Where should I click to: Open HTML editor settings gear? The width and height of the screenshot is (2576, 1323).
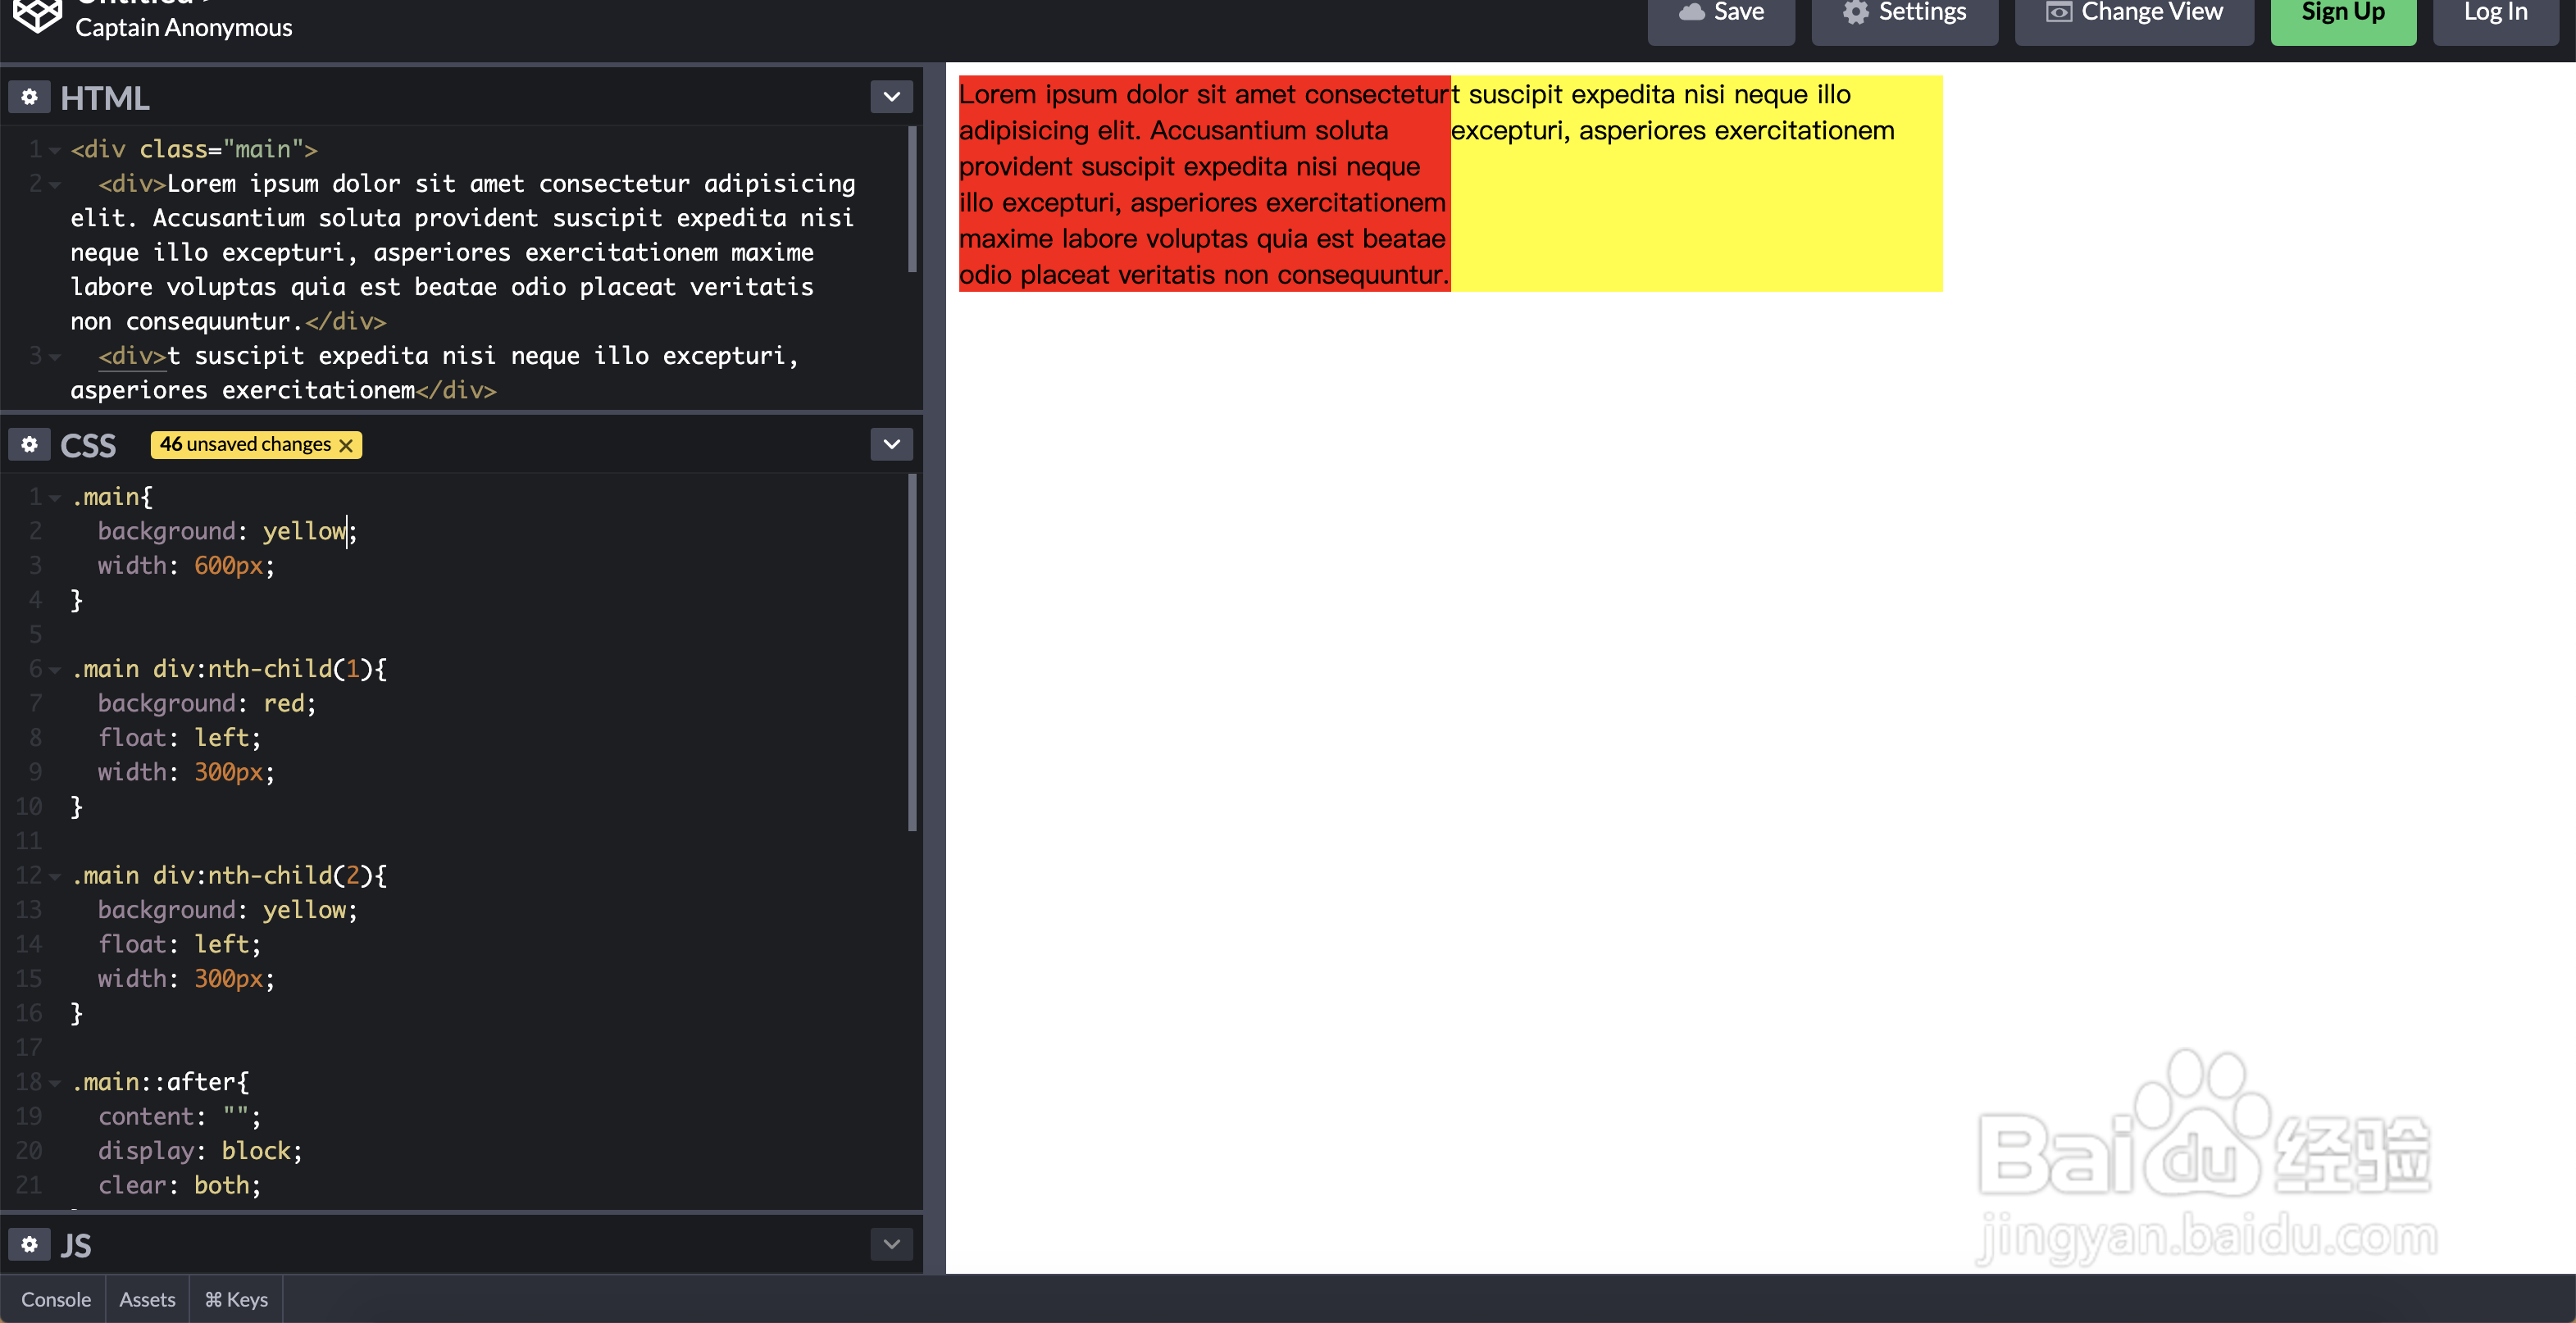coord(30,97)
